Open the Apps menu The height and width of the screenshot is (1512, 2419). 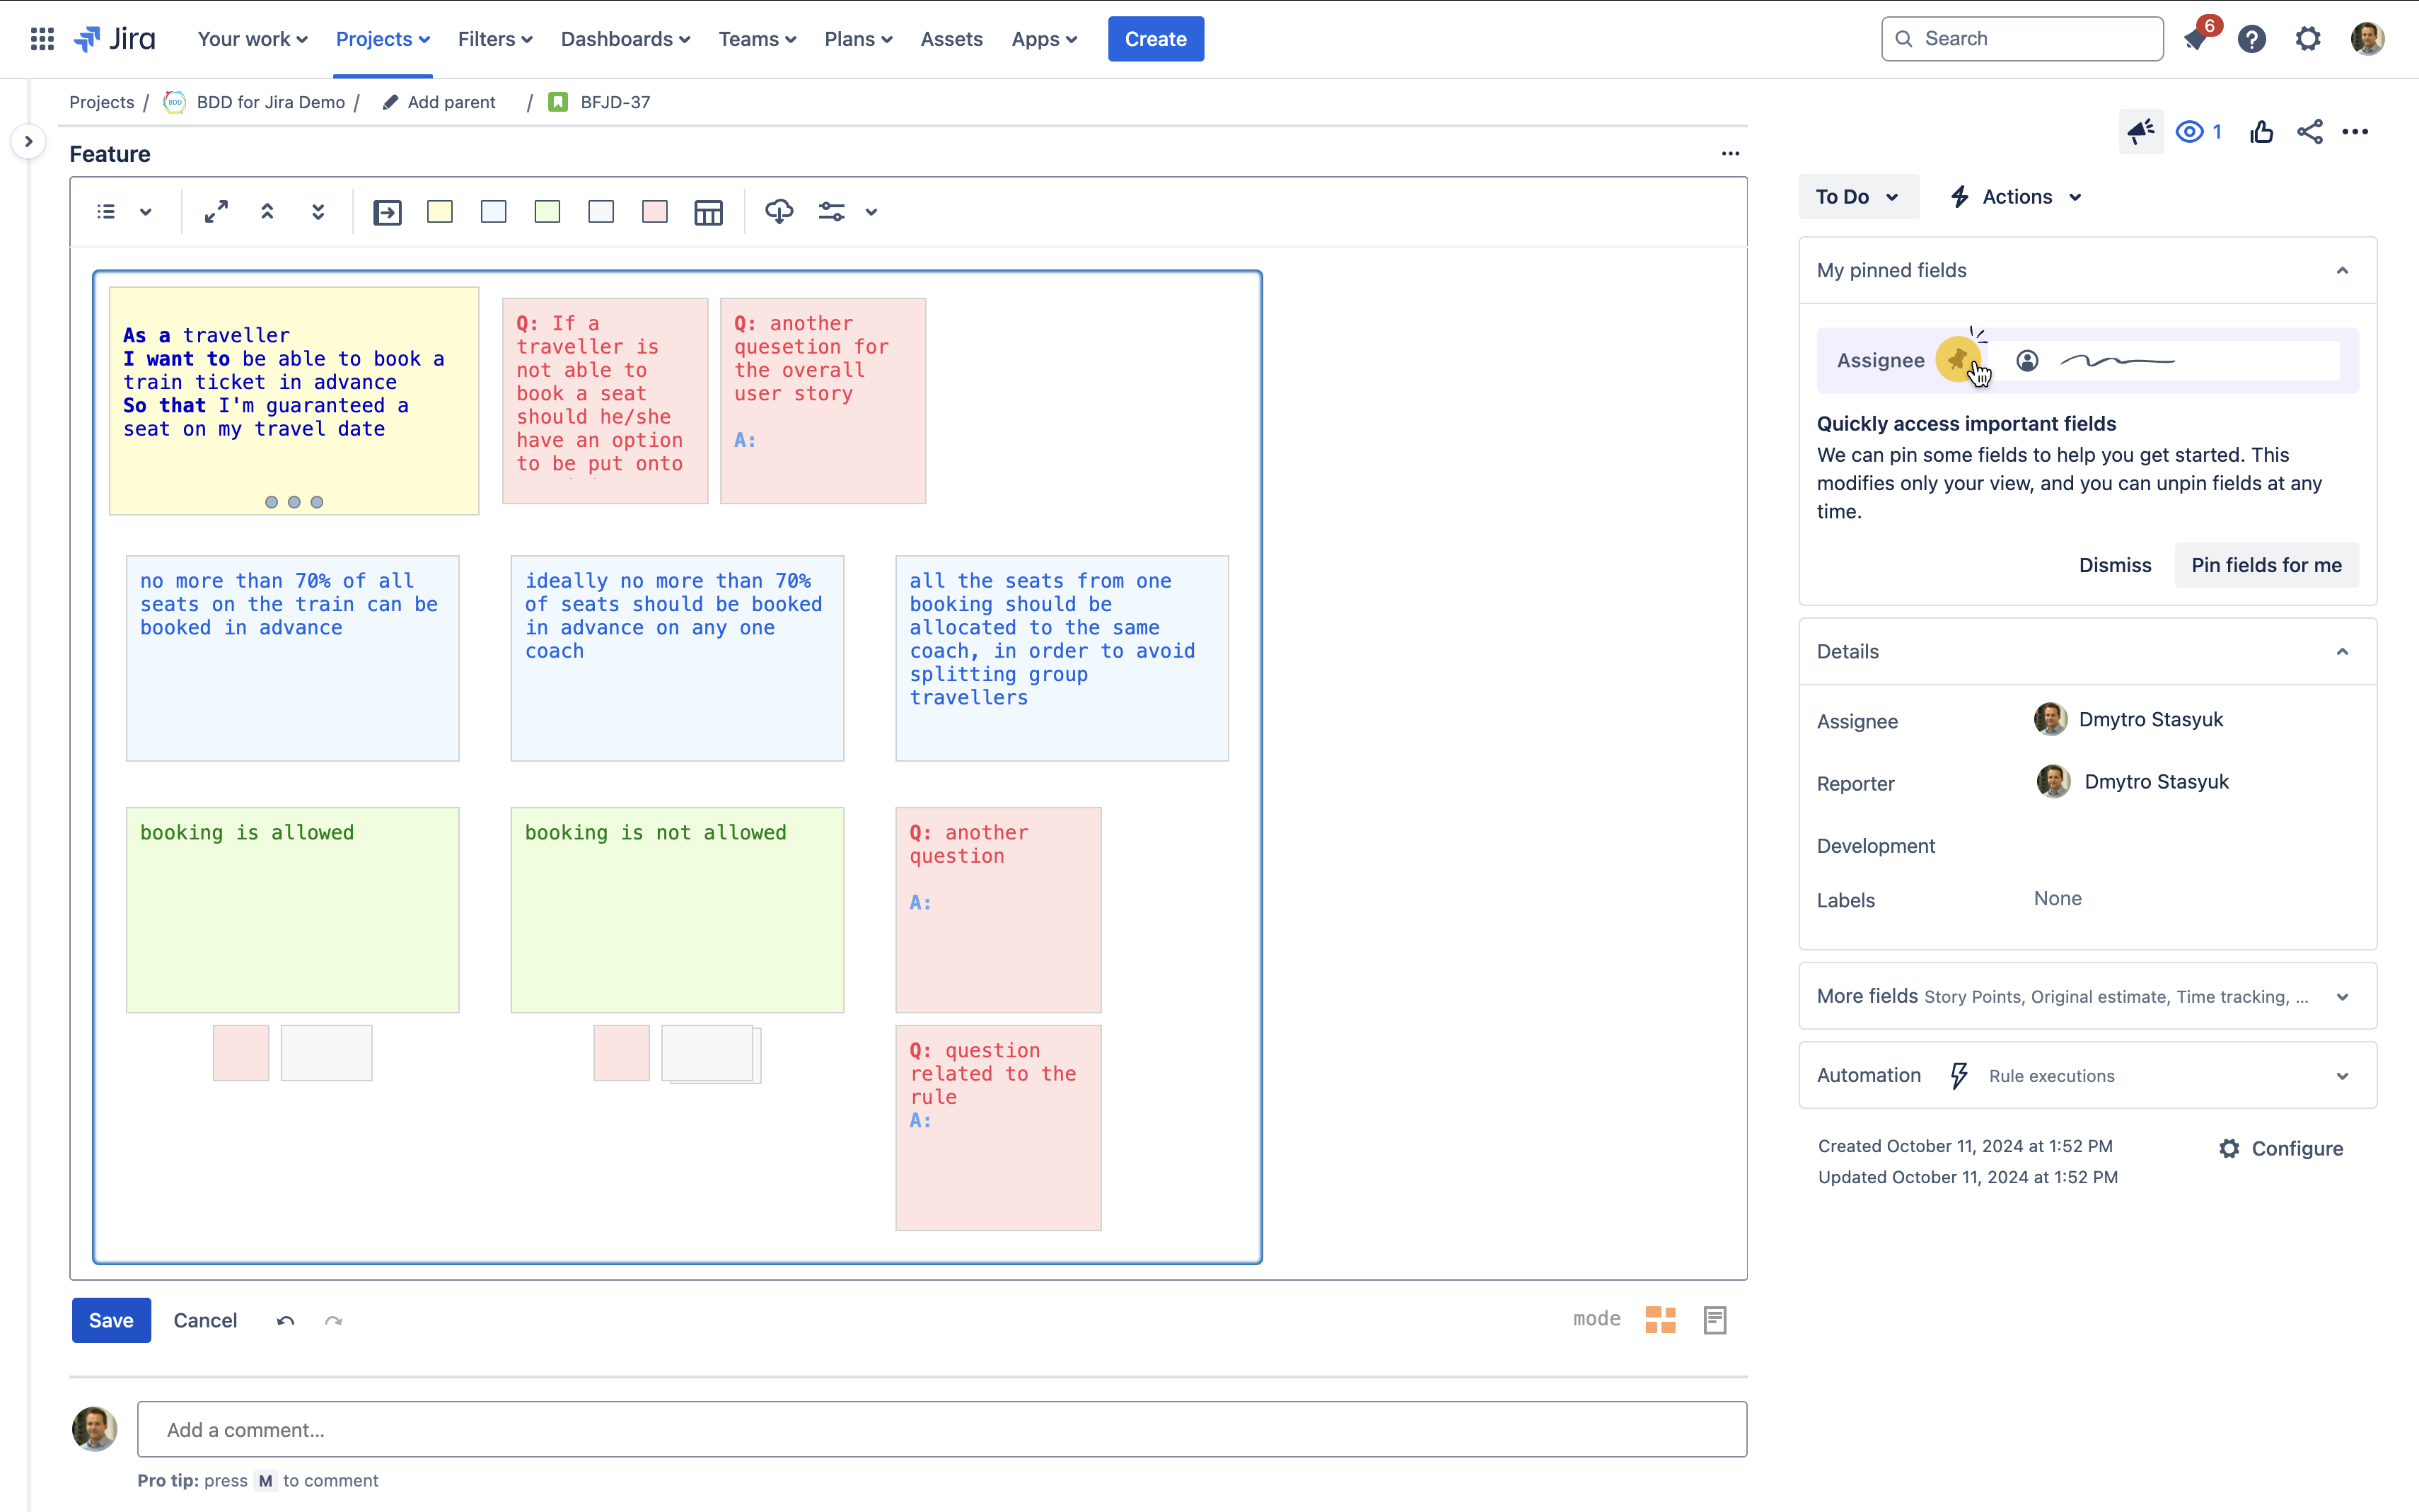(x=1044, y=39)
